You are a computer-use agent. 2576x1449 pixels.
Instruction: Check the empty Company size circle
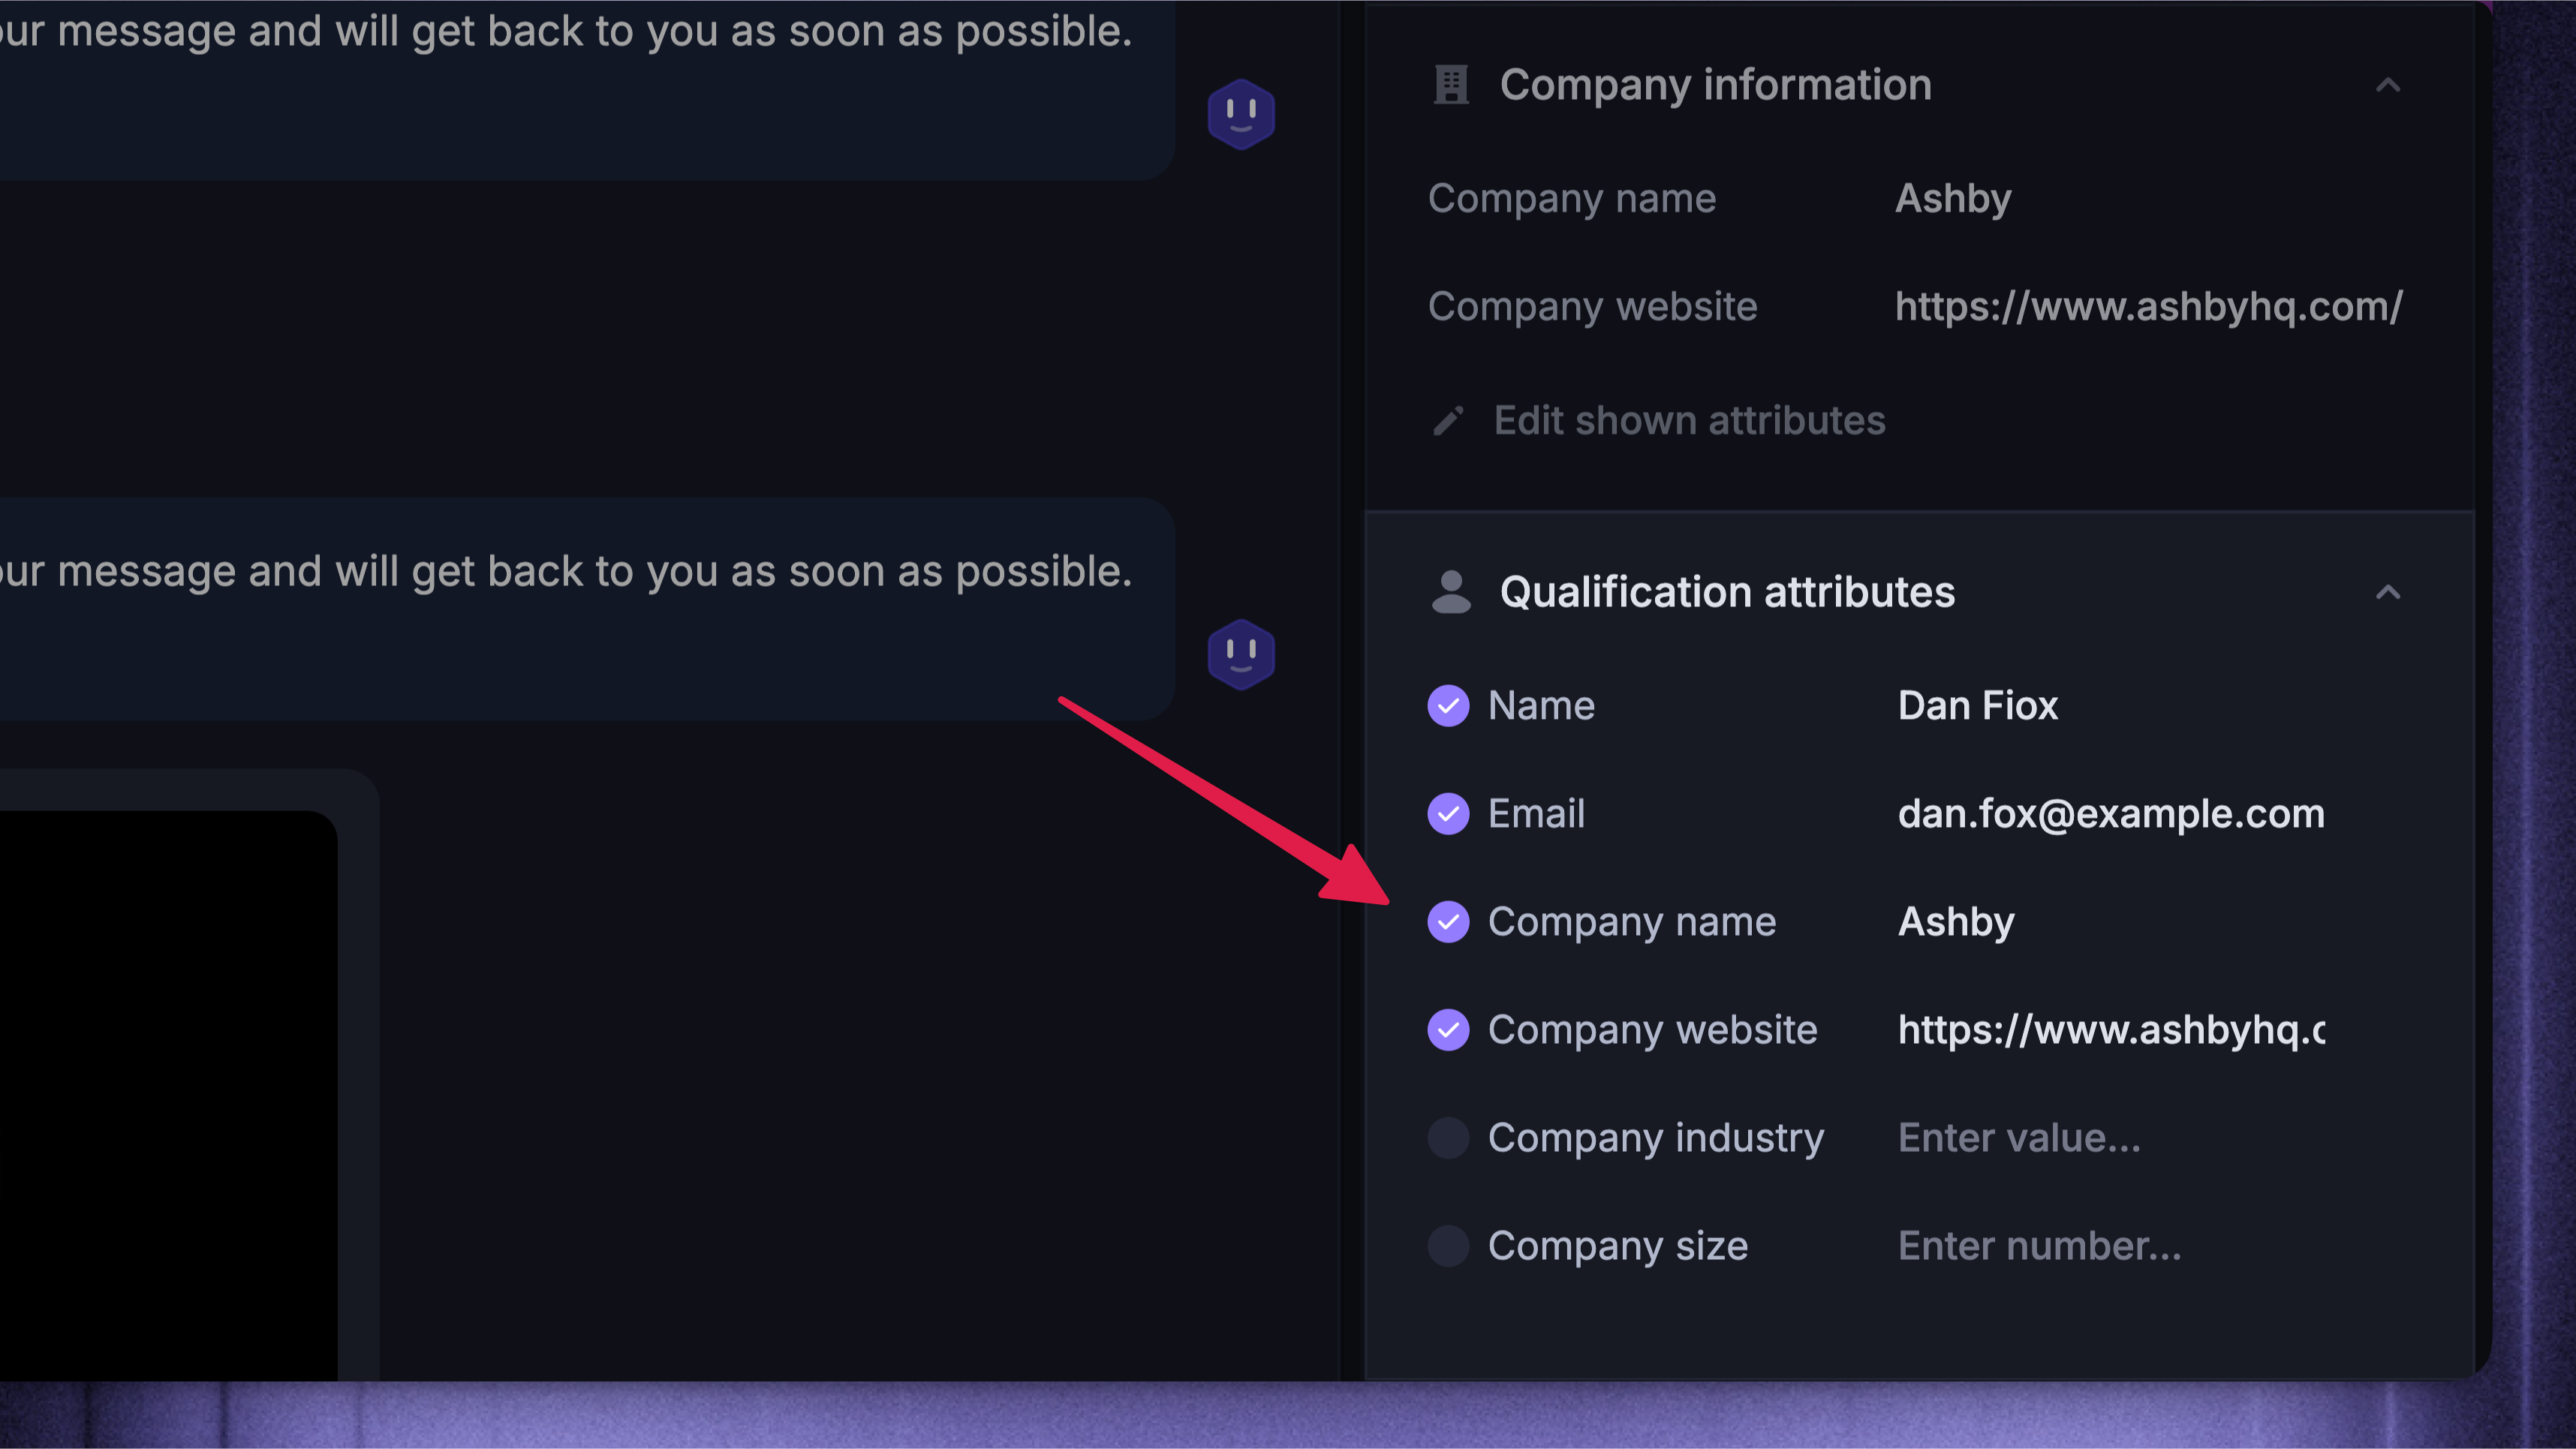pyautogui.click(x=1448, y=1246)
